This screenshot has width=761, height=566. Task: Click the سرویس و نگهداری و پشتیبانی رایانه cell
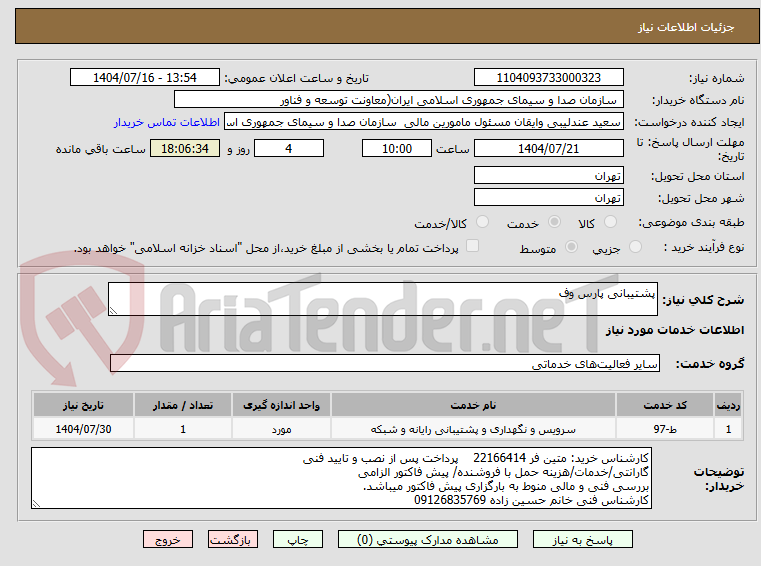coord(473,429)
